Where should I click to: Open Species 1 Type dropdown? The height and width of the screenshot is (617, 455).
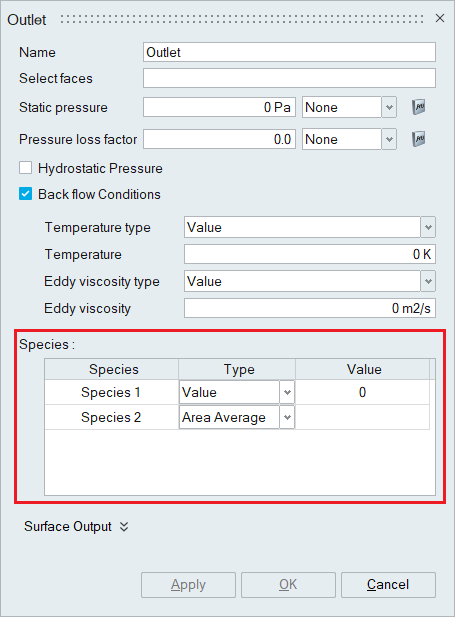pyautogui.click(x=237, y=392)
